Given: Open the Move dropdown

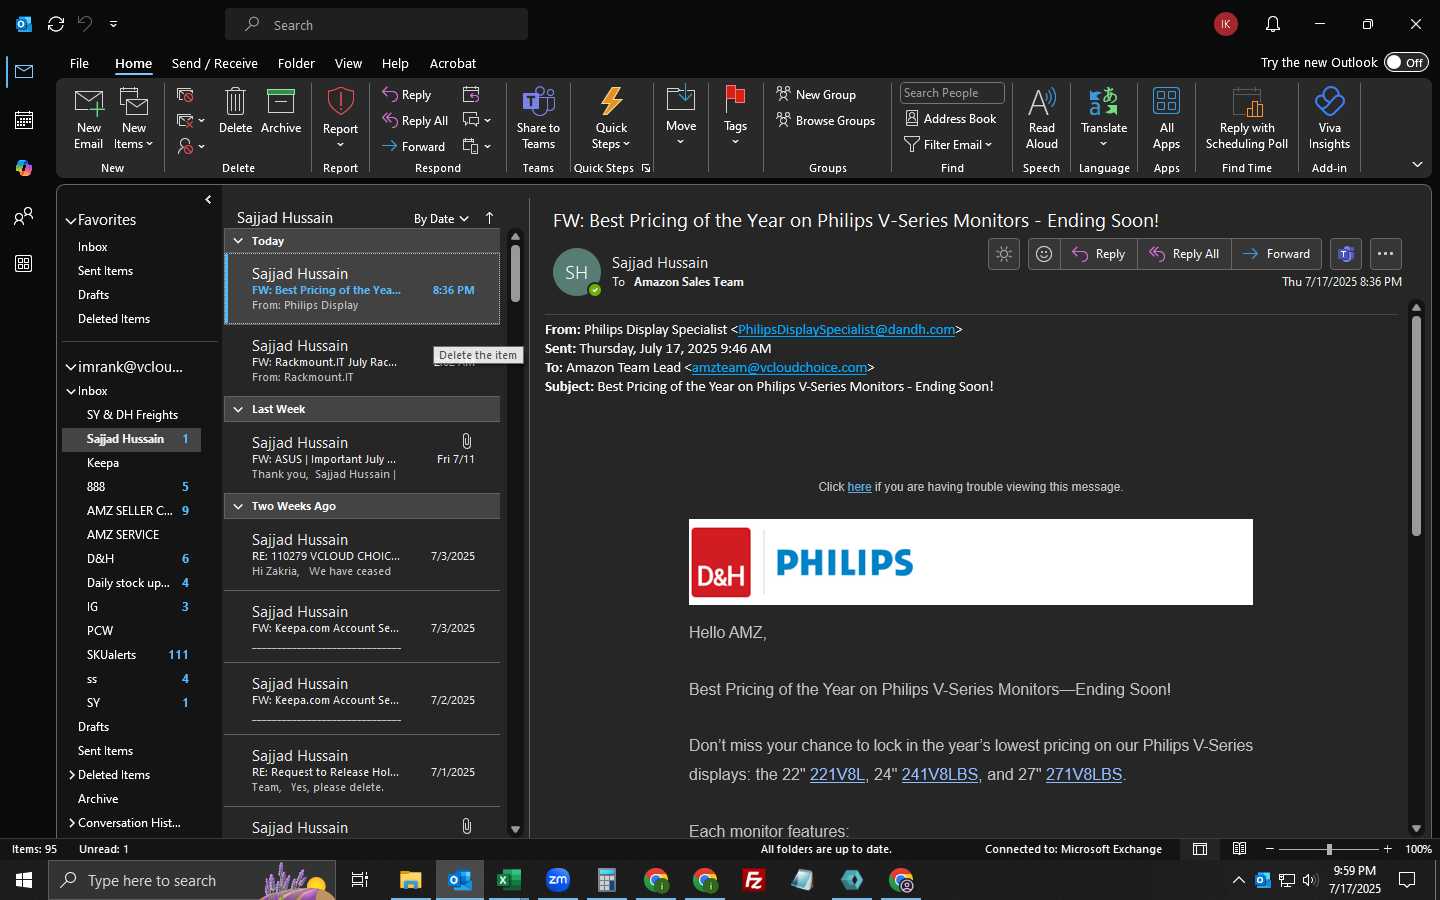Looking at the screenshot, I should click(x=681, y=116).
